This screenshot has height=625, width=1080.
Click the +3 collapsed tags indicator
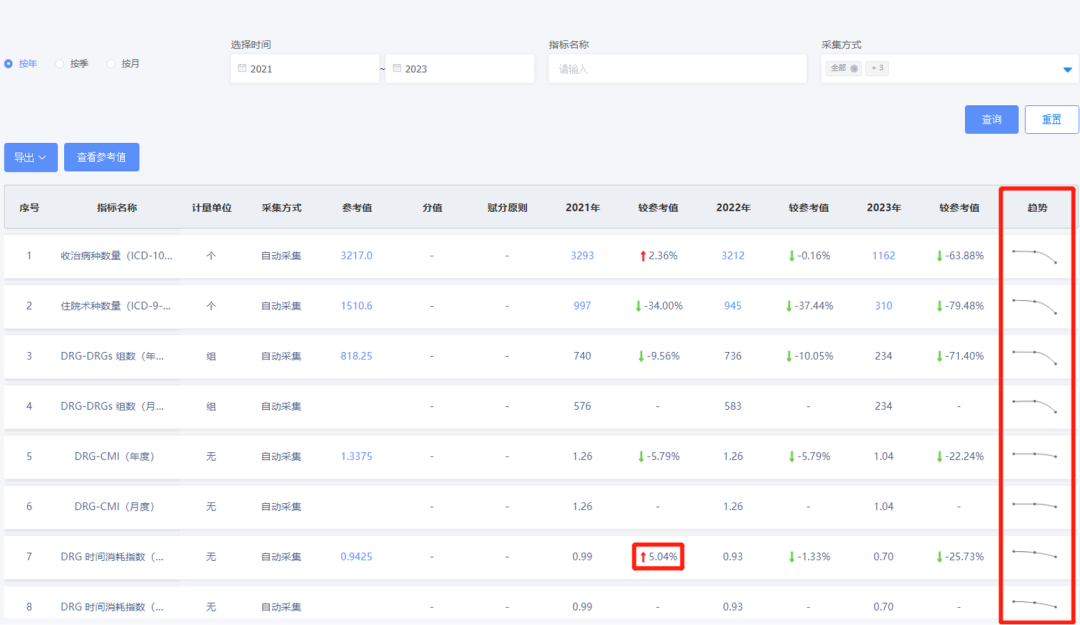(x=877, y=69)
